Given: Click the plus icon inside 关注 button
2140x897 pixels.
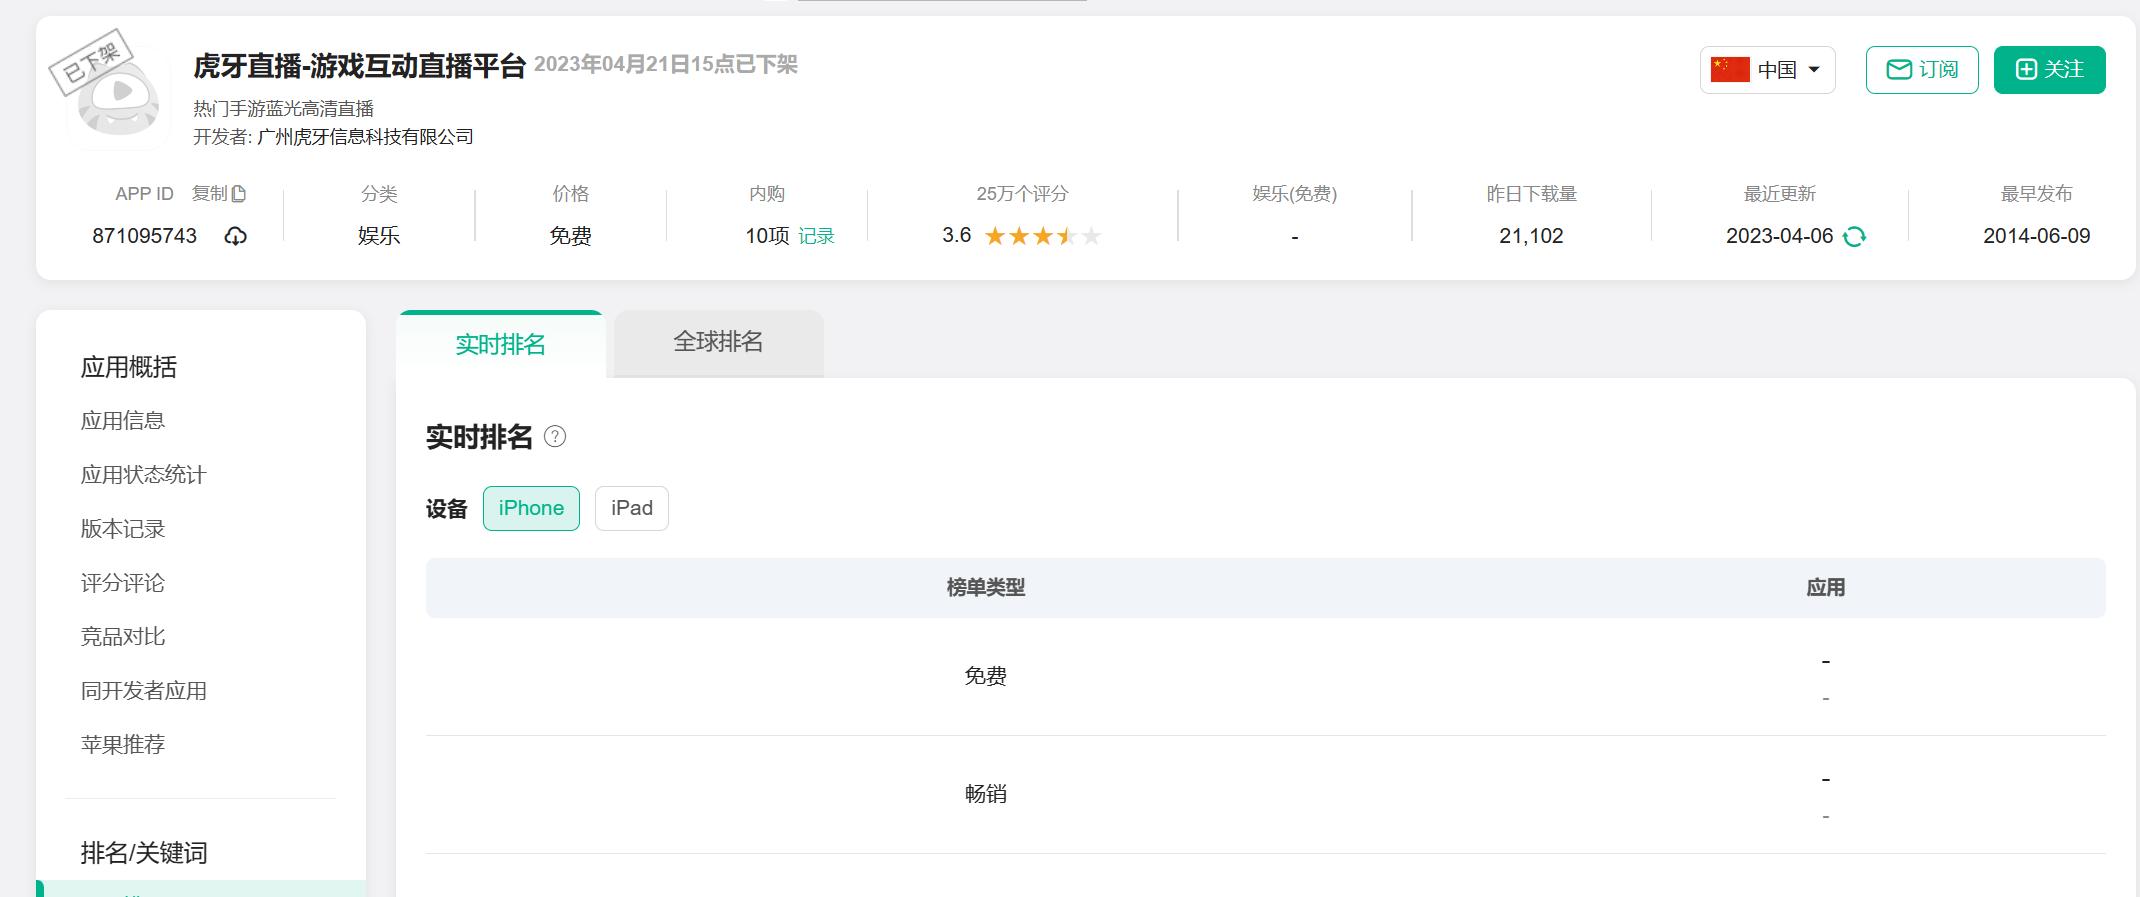Looking at the screenshot, I should pos(2026,69).
